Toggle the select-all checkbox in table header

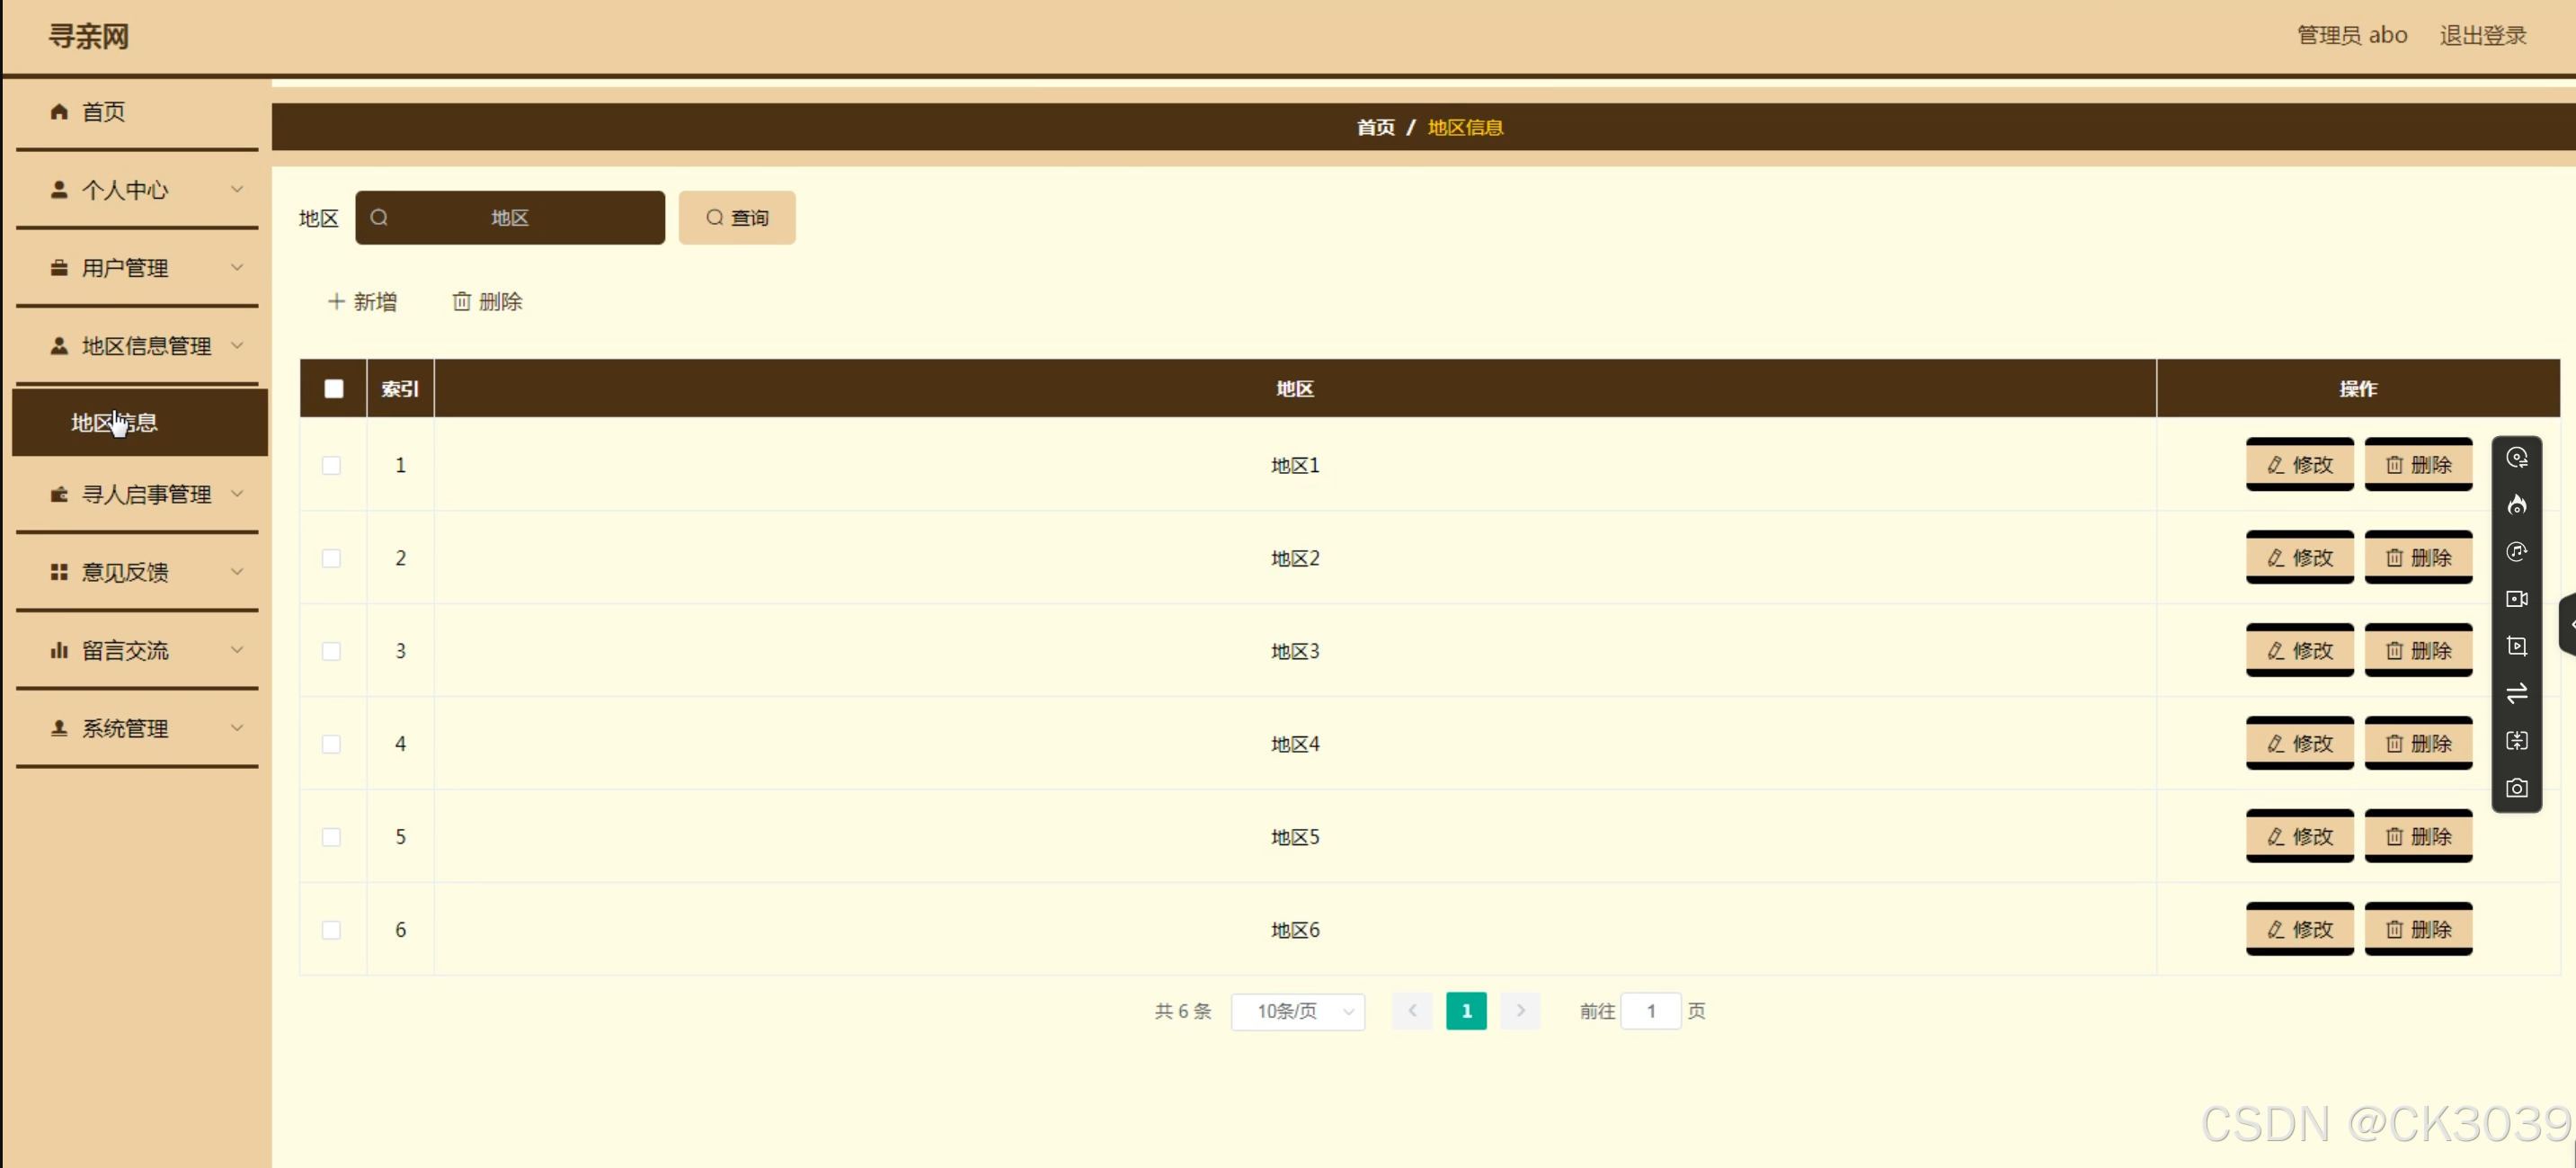334,389
